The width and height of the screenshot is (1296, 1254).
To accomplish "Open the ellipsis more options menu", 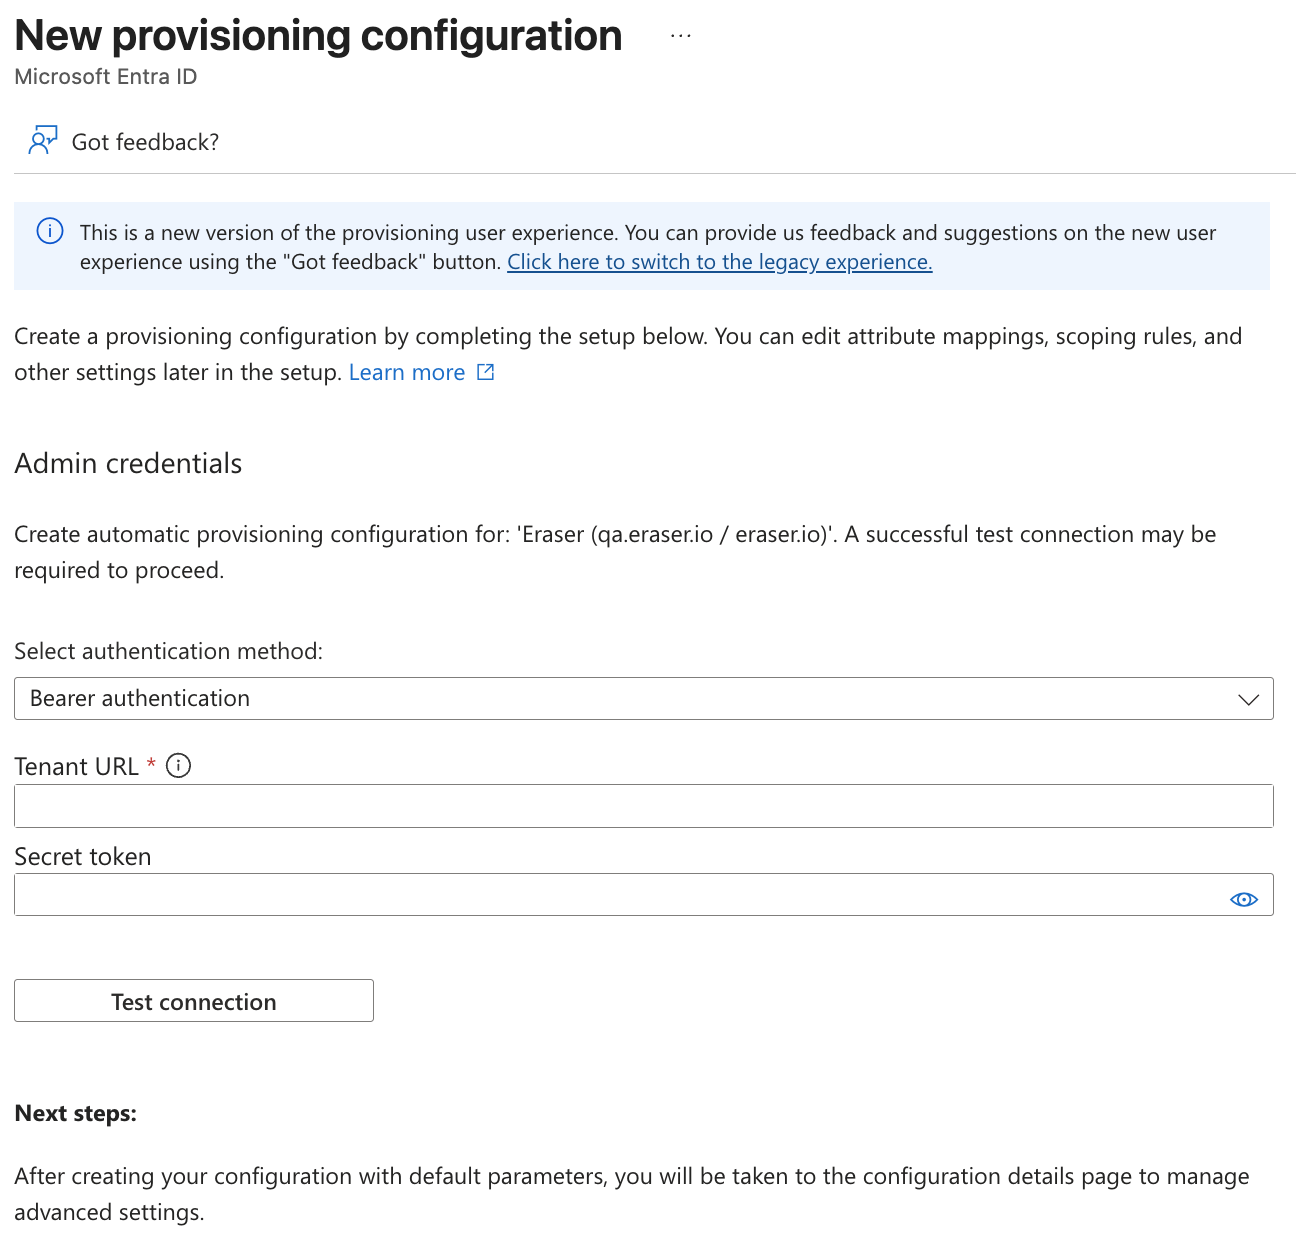I will pos(681,36).
